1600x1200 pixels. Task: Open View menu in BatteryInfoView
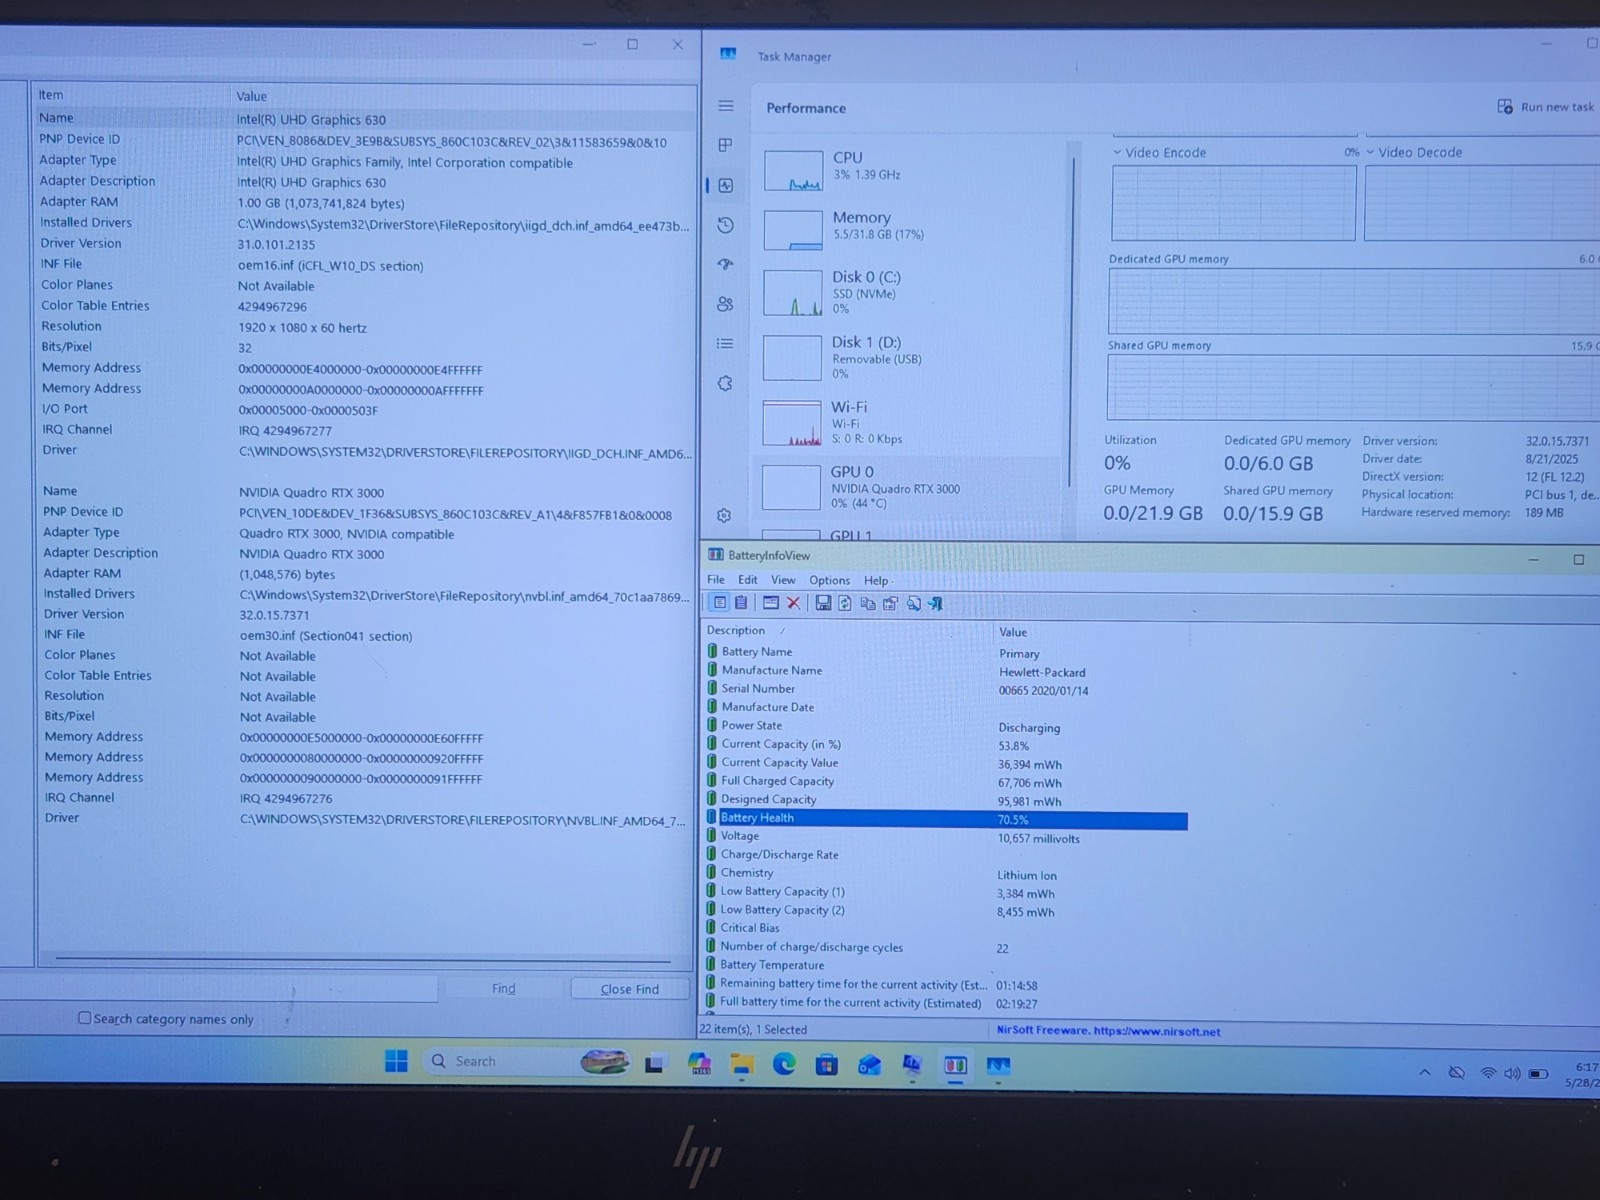[783, 580]
